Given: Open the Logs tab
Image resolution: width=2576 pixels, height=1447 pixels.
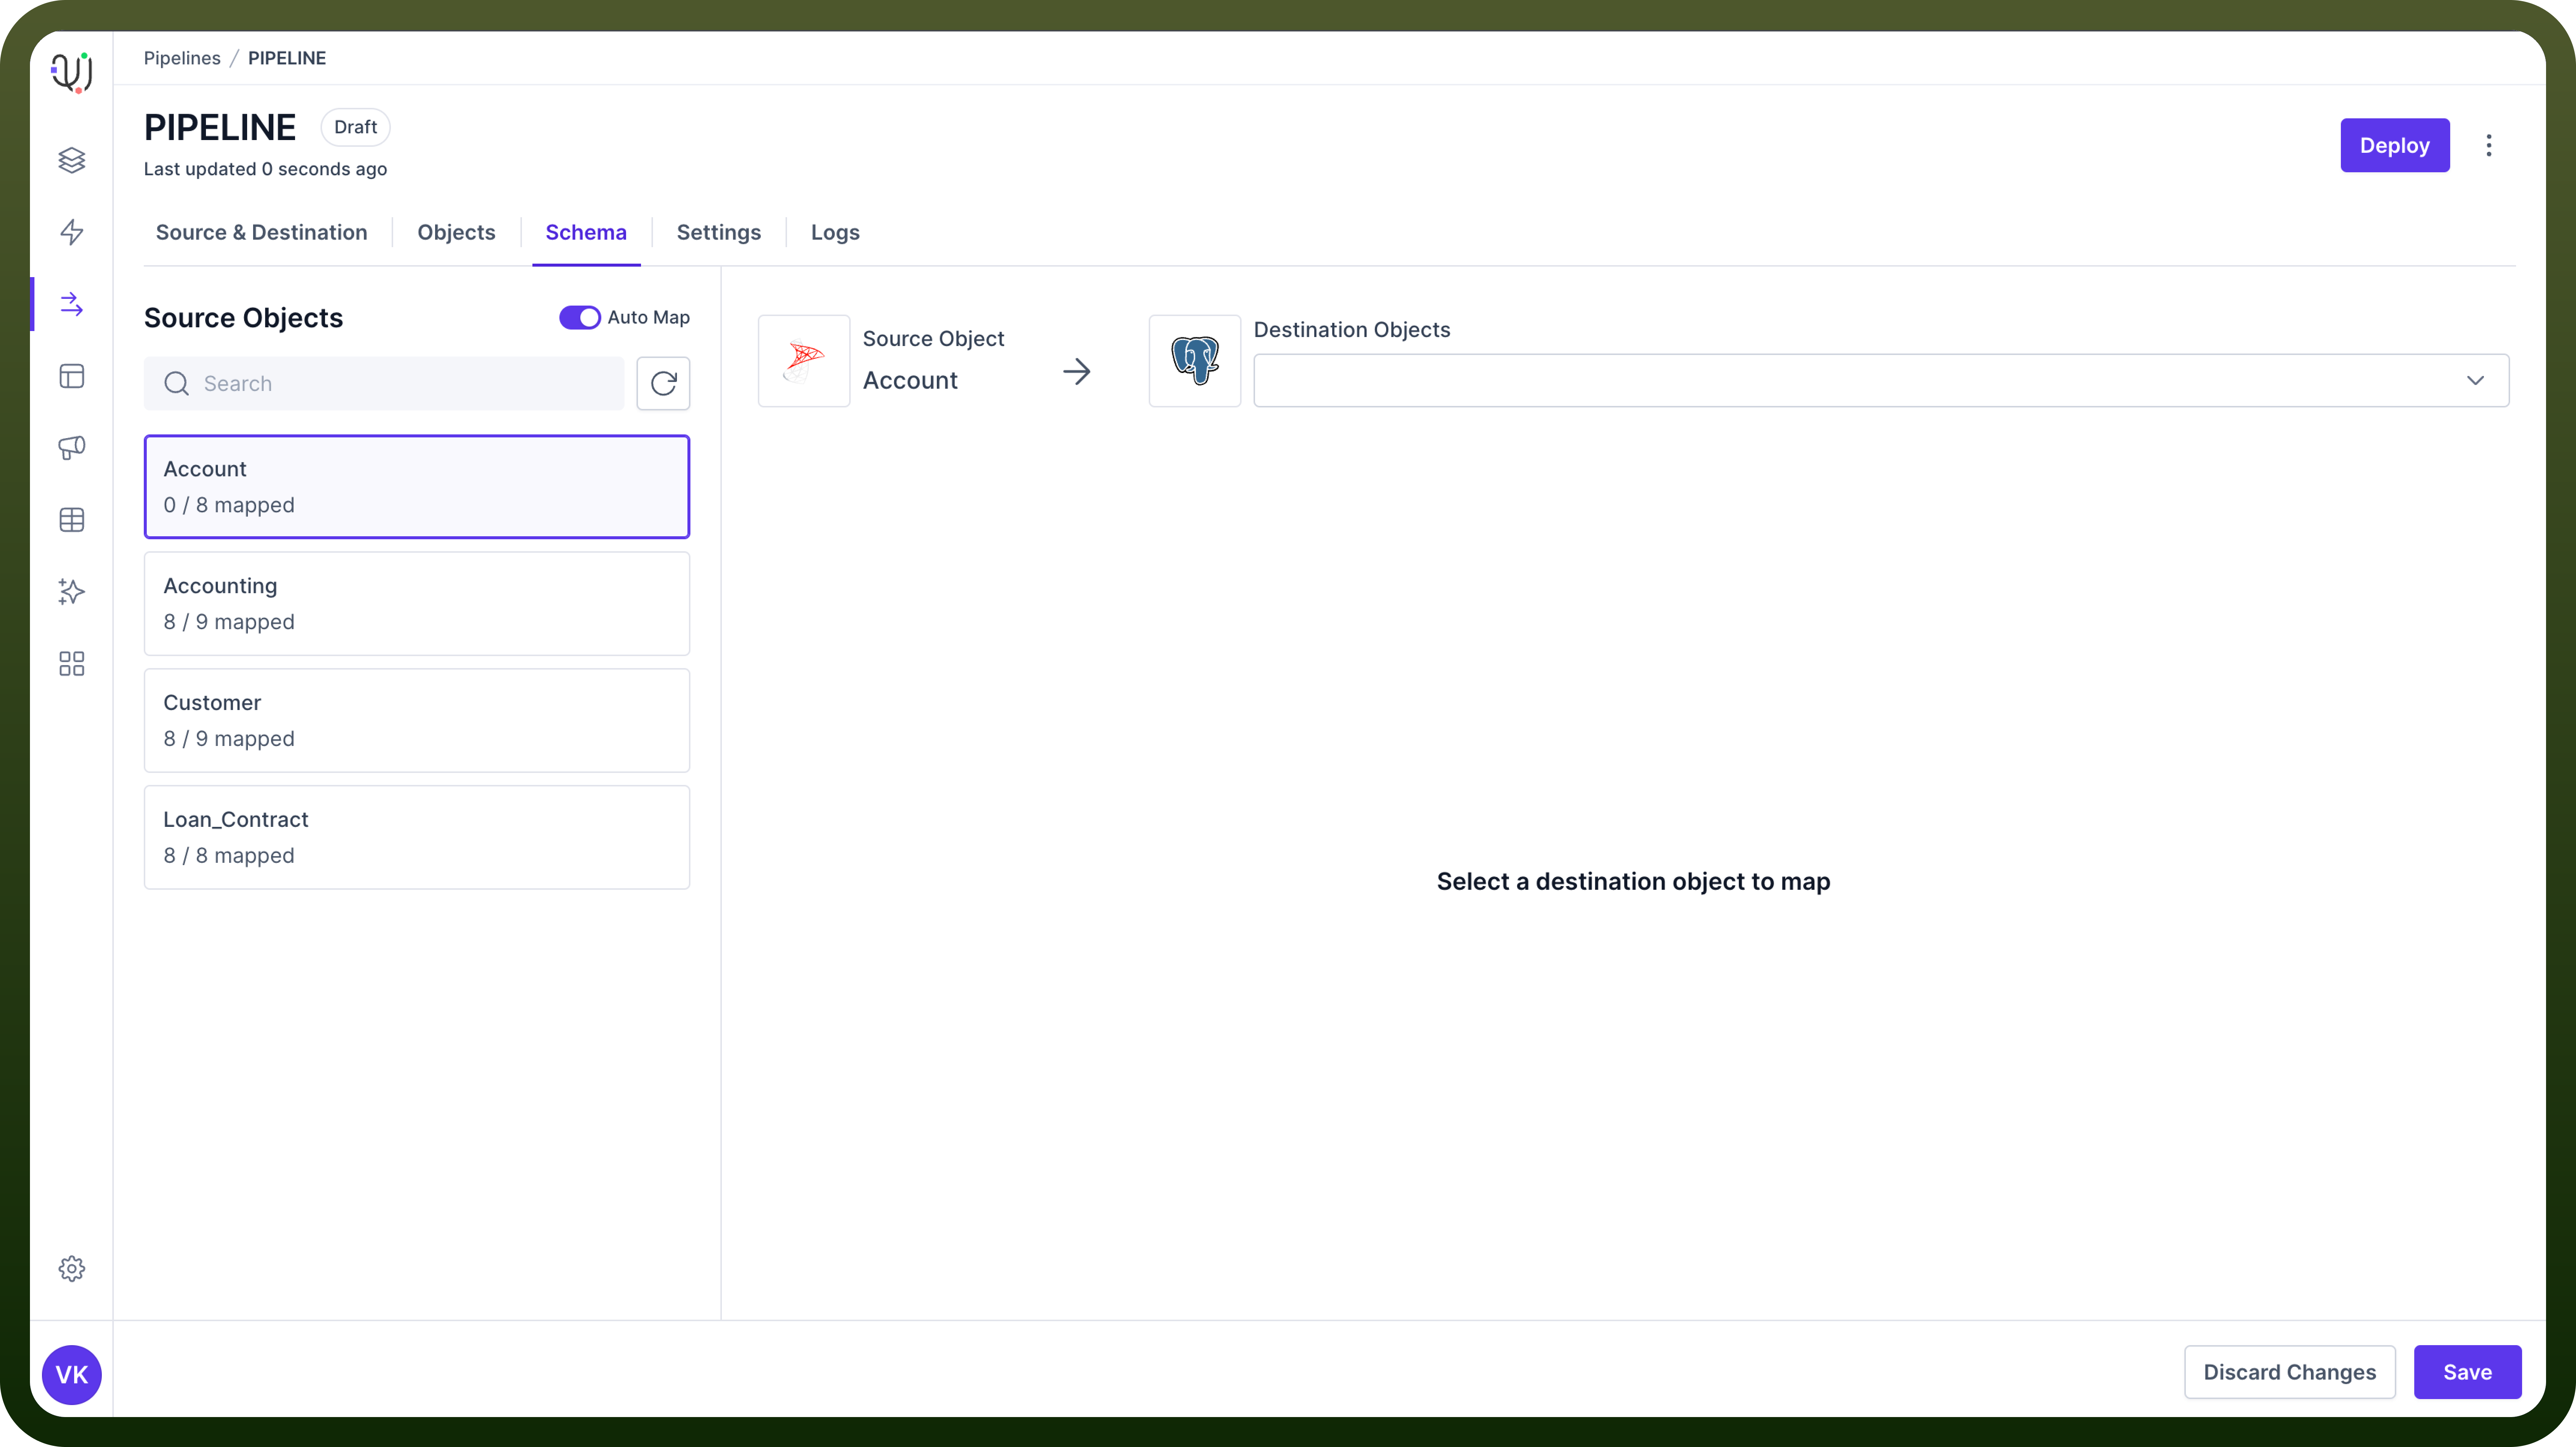Looking at the screenshot, I should tap(835, 232).
